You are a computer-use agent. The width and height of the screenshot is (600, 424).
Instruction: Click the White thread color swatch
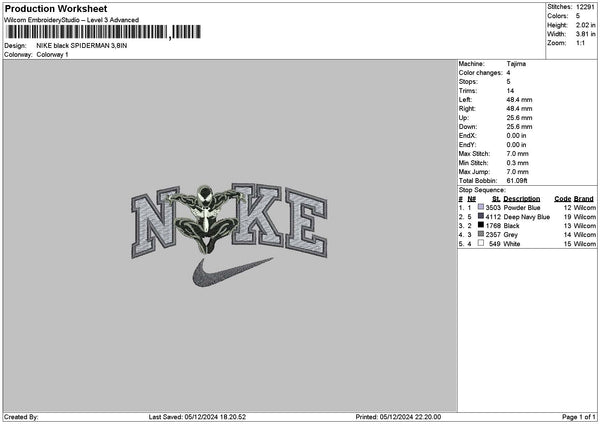click(481, 243)
